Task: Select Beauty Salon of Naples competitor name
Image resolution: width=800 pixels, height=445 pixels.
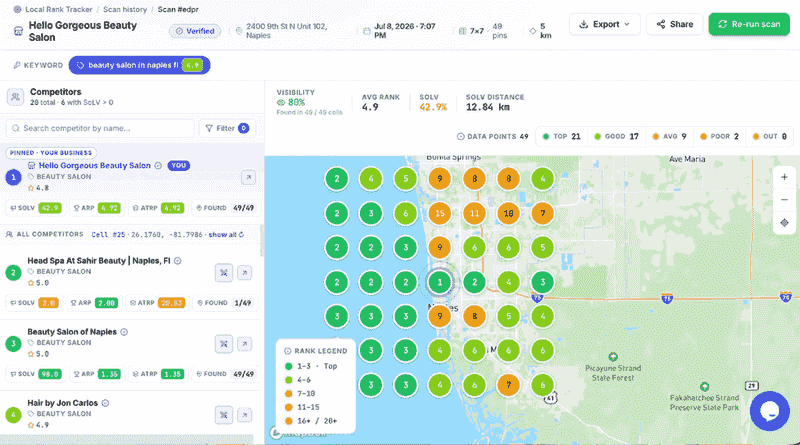Action: click(x=72, y=332)
